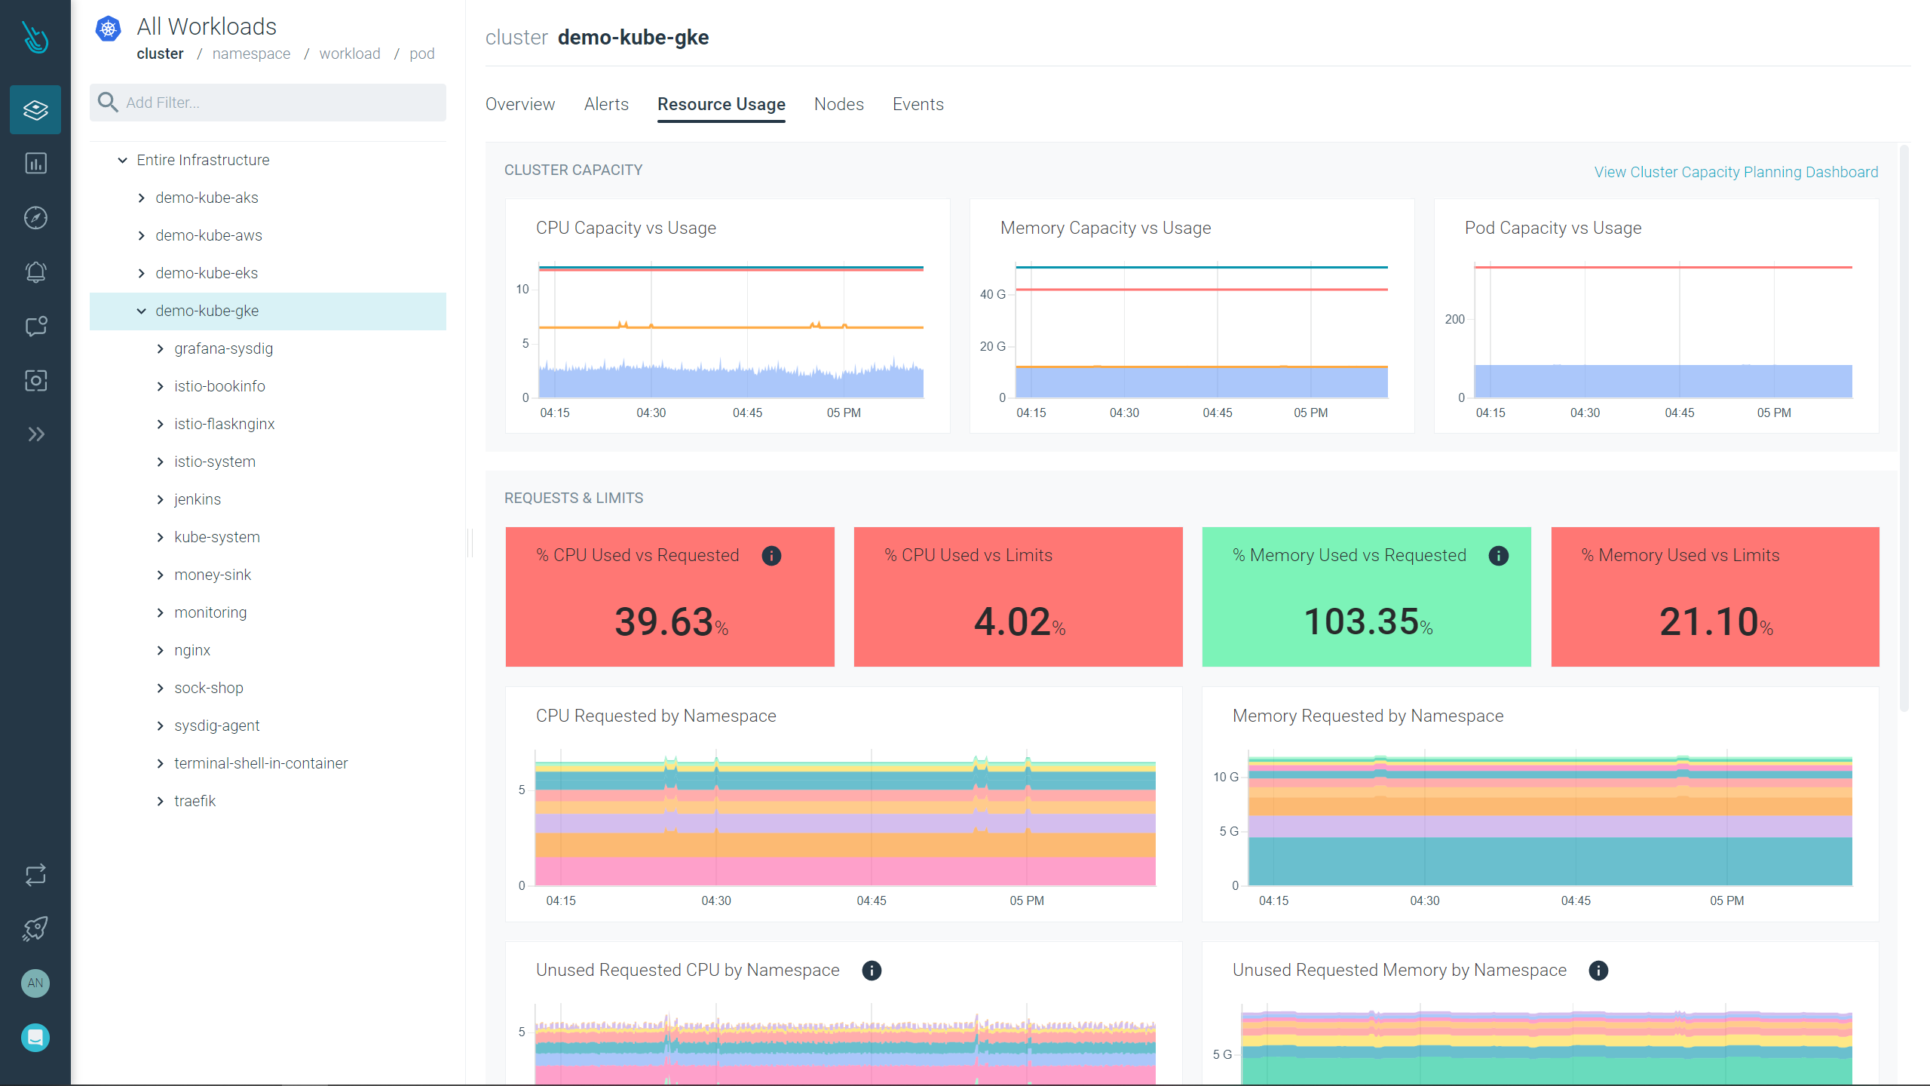Open Alerts via the bell icon

pos(35,272)
